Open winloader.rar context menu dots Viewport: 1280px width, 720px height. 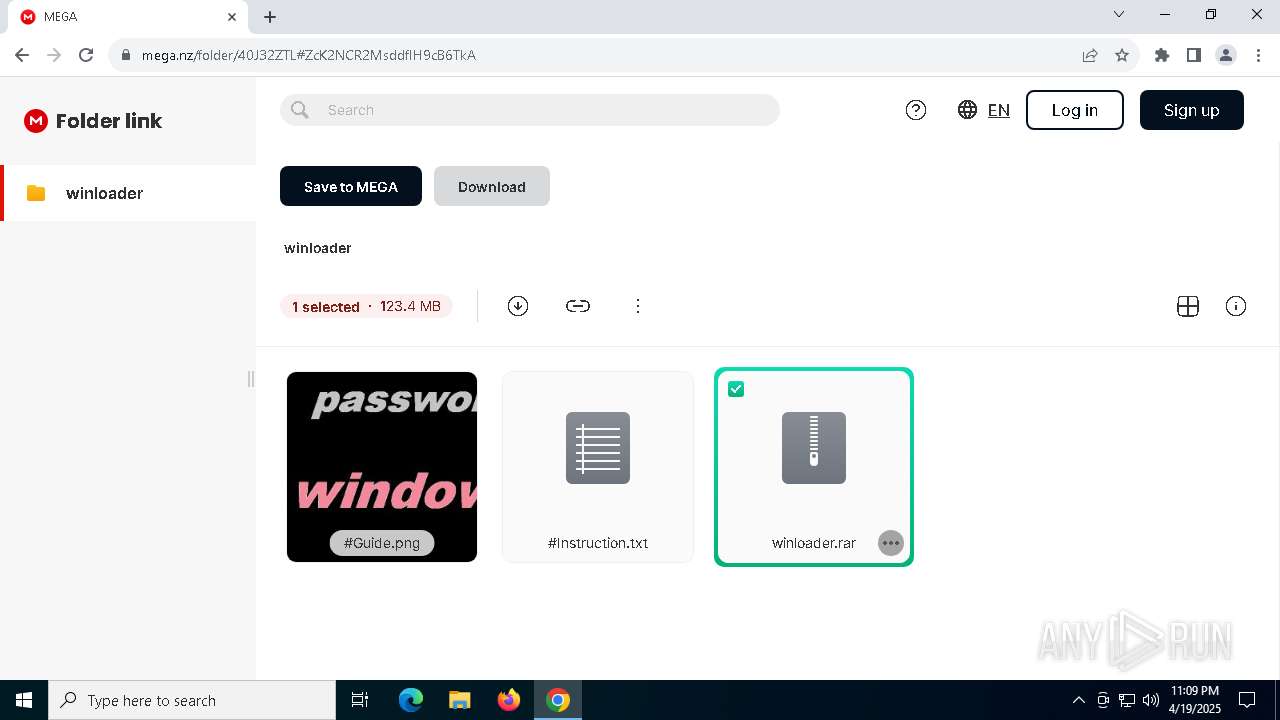[x=891, y=543]
